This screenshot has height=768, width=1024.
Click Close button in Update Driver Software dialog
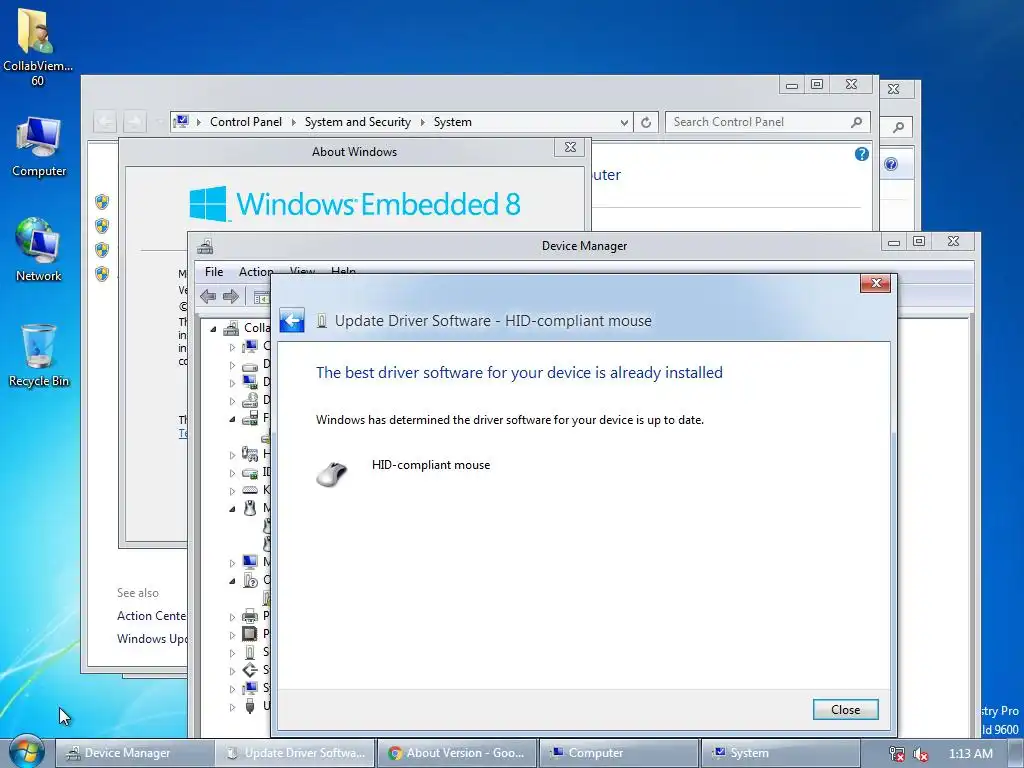pos(845,710)
